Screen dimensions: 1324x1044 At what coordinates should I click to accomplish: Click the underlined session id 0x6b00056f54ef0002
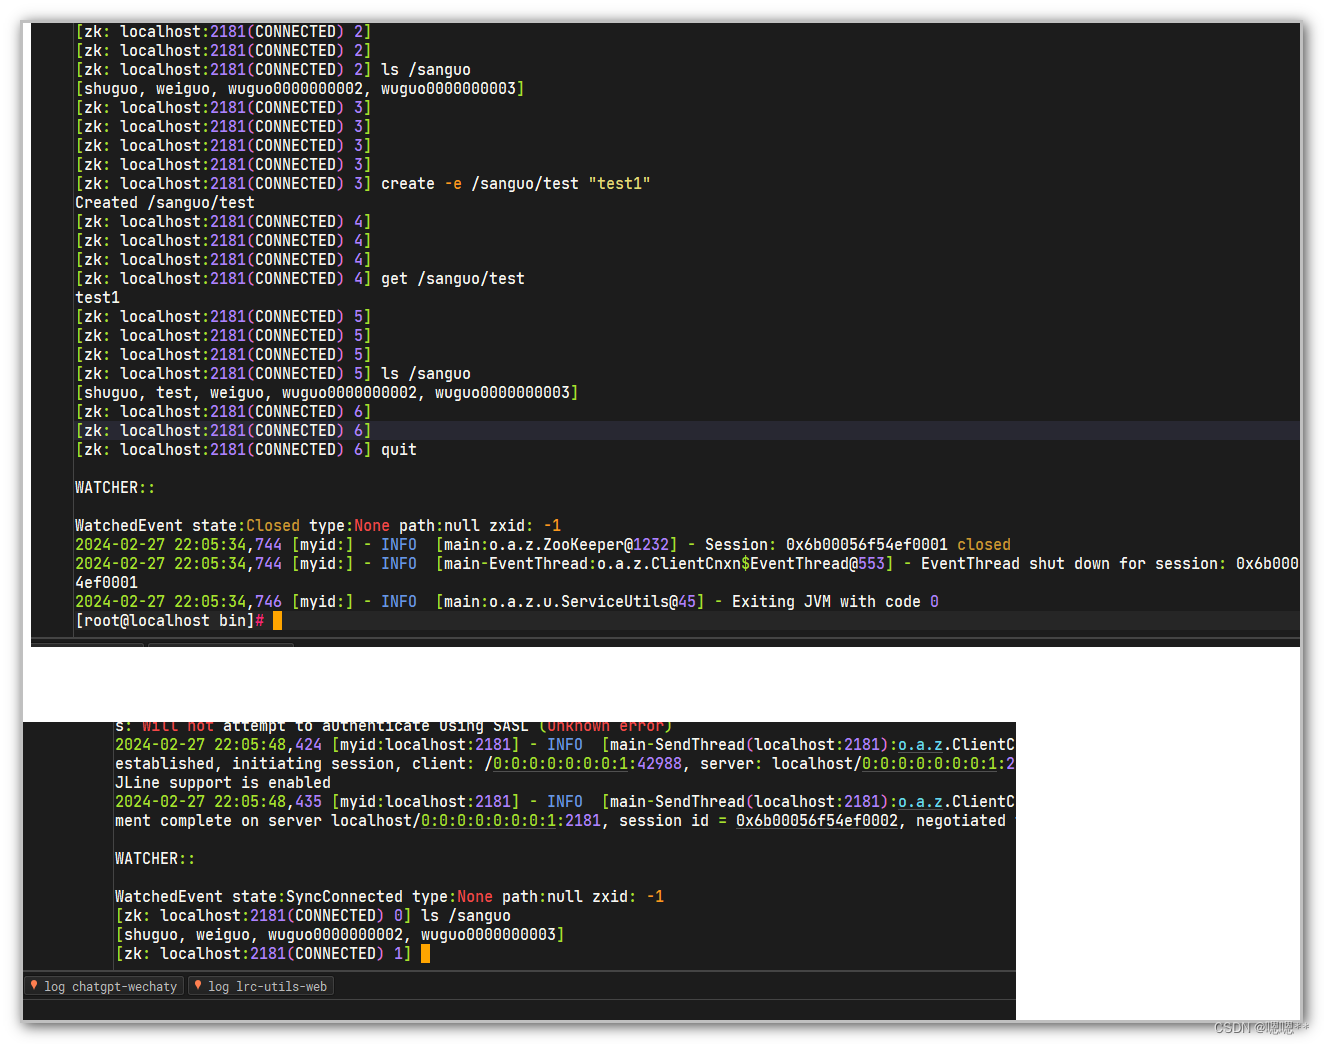(817, 821)
